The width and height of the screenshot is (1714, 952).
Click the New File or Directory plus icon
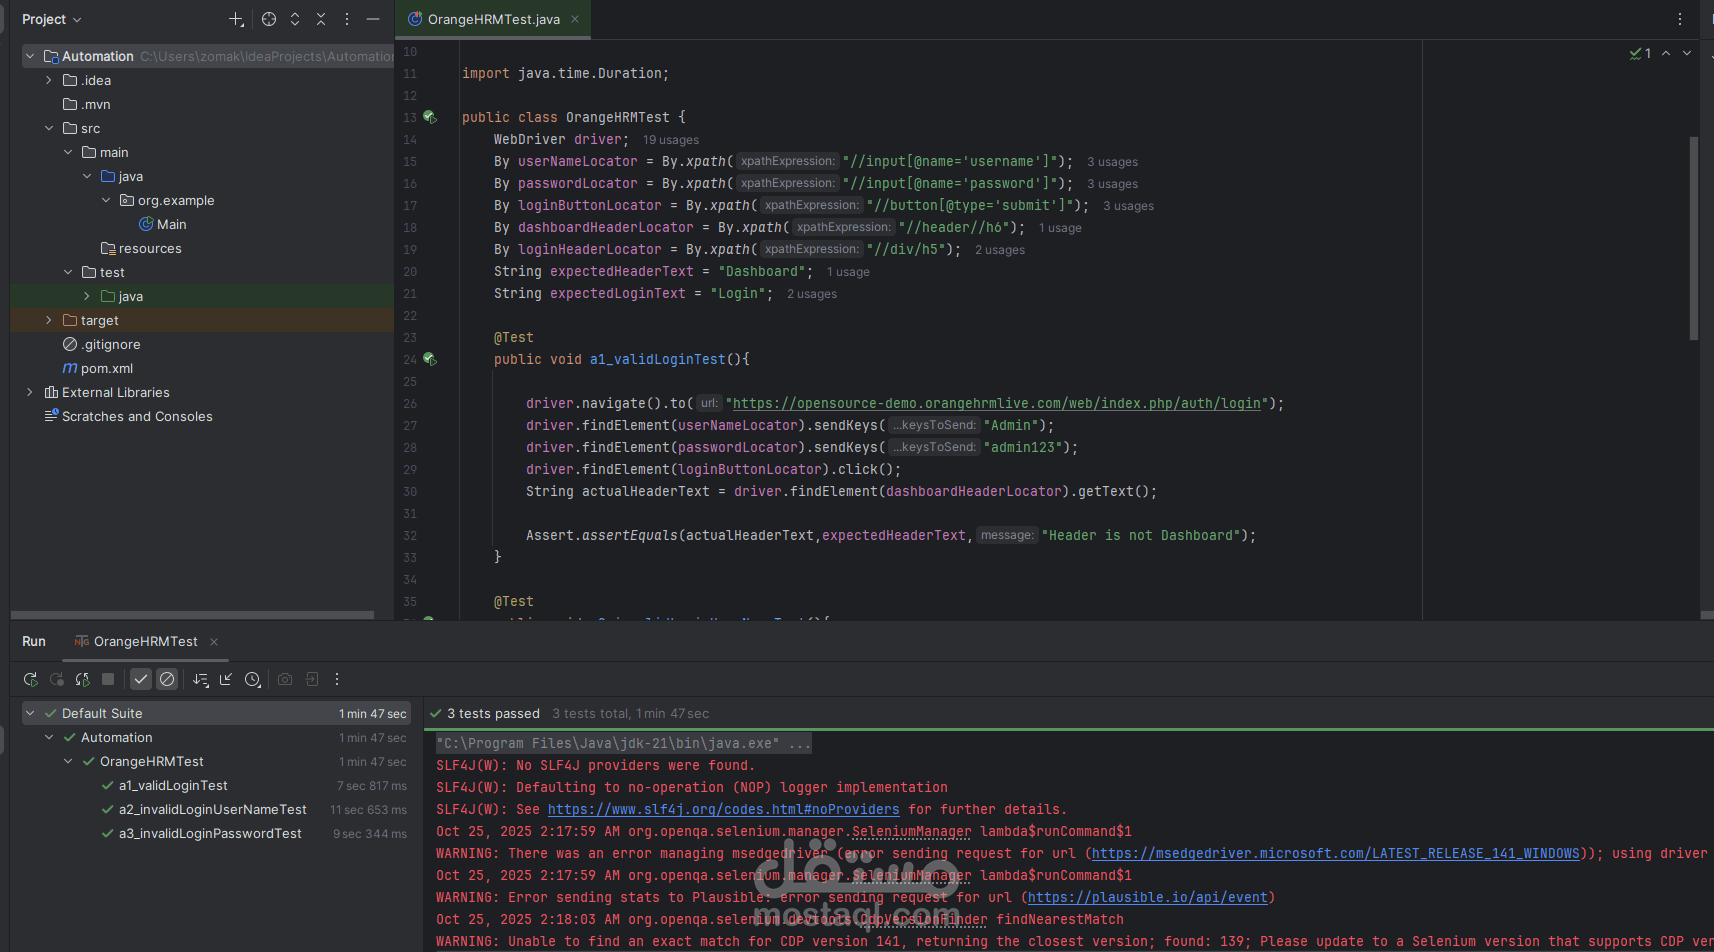[x=236, y=19]
